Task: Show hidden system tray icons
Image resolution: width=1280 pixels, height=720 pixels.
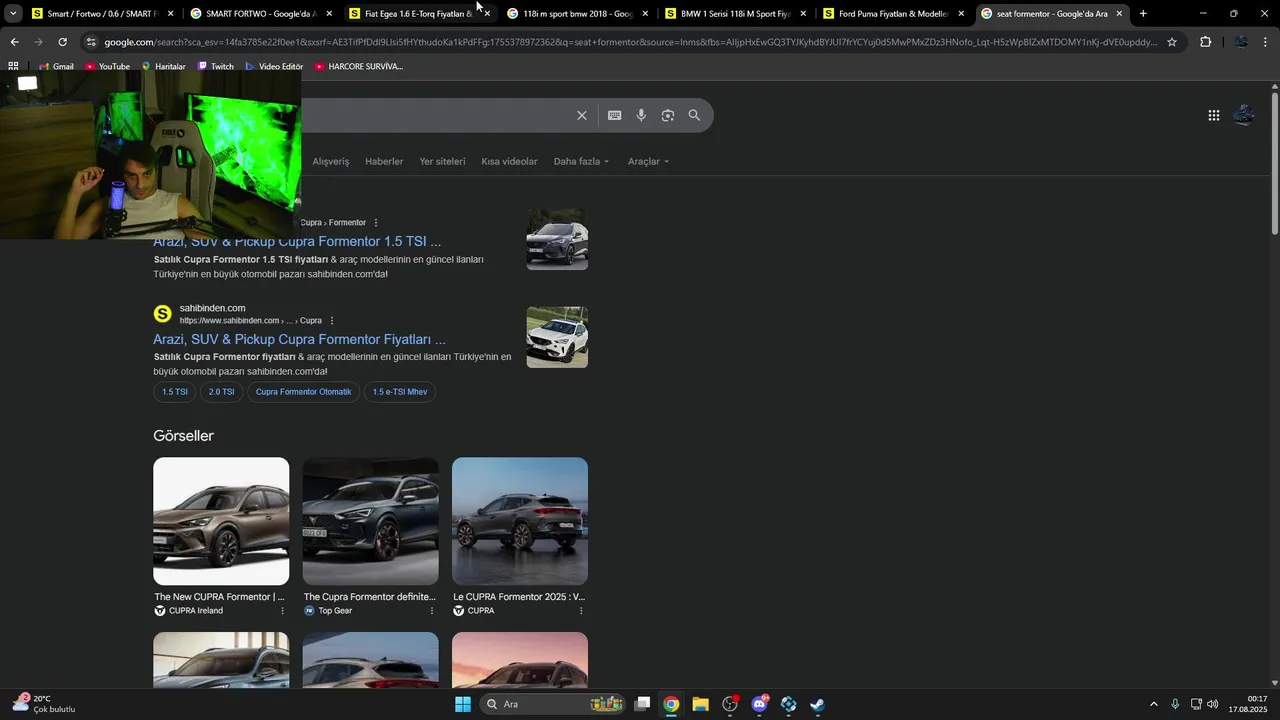Action: coord(1153,704)
